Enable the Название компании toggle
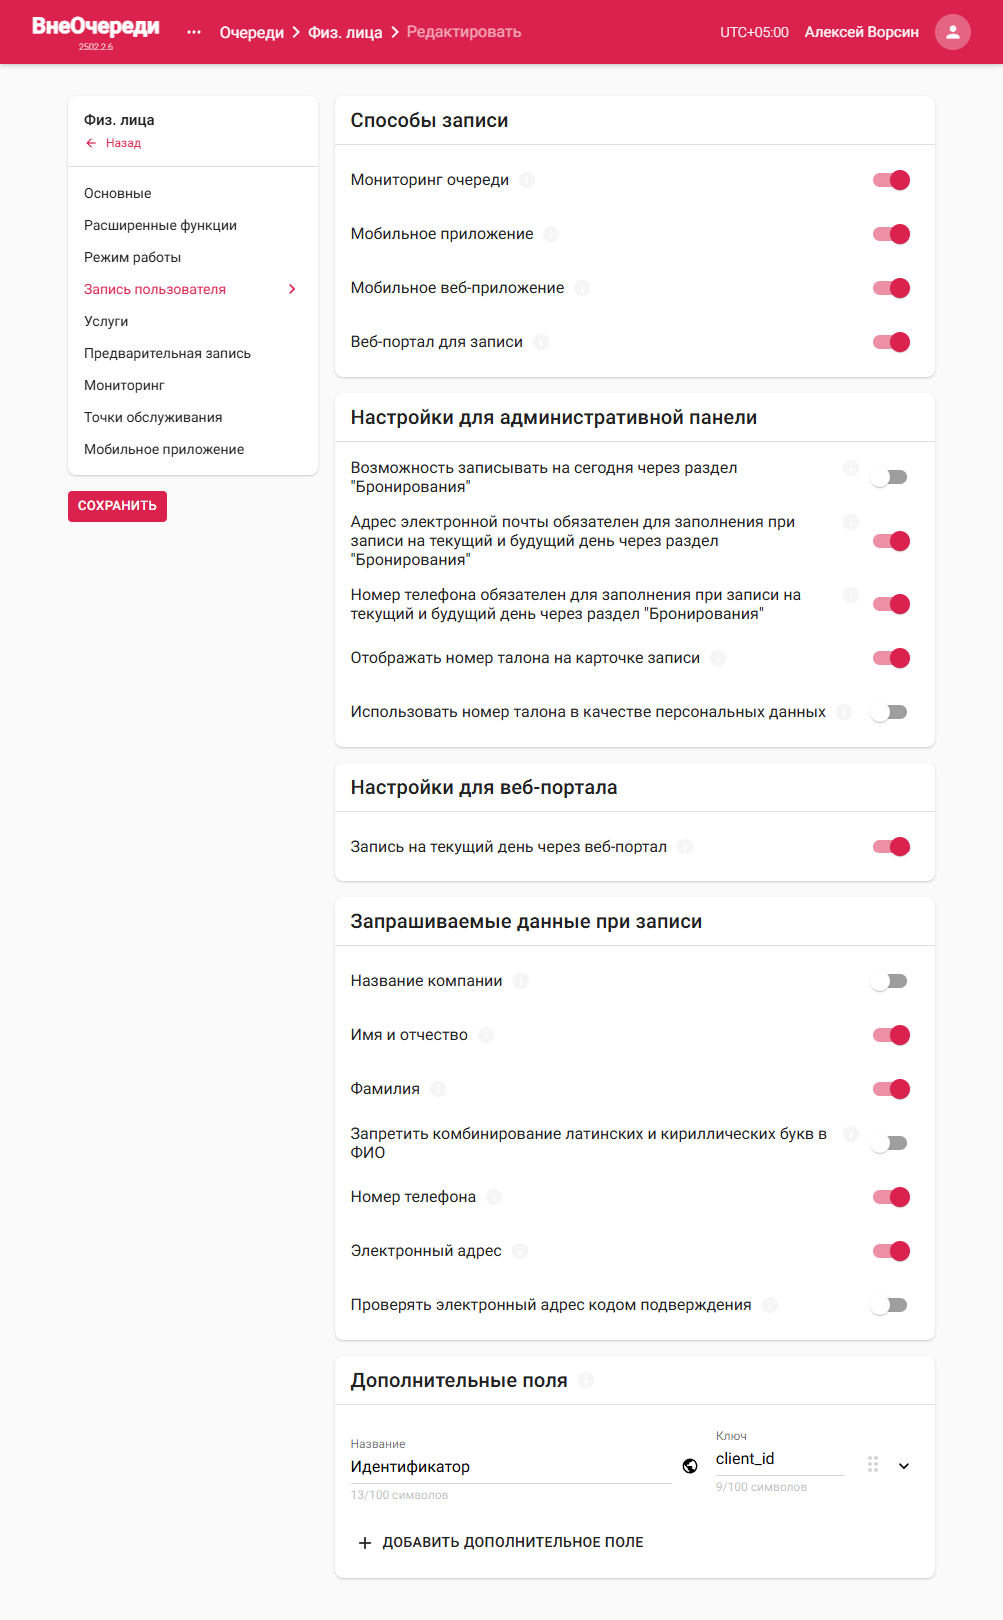Viewport: 1003px width, 1620px height. (889, 981)
